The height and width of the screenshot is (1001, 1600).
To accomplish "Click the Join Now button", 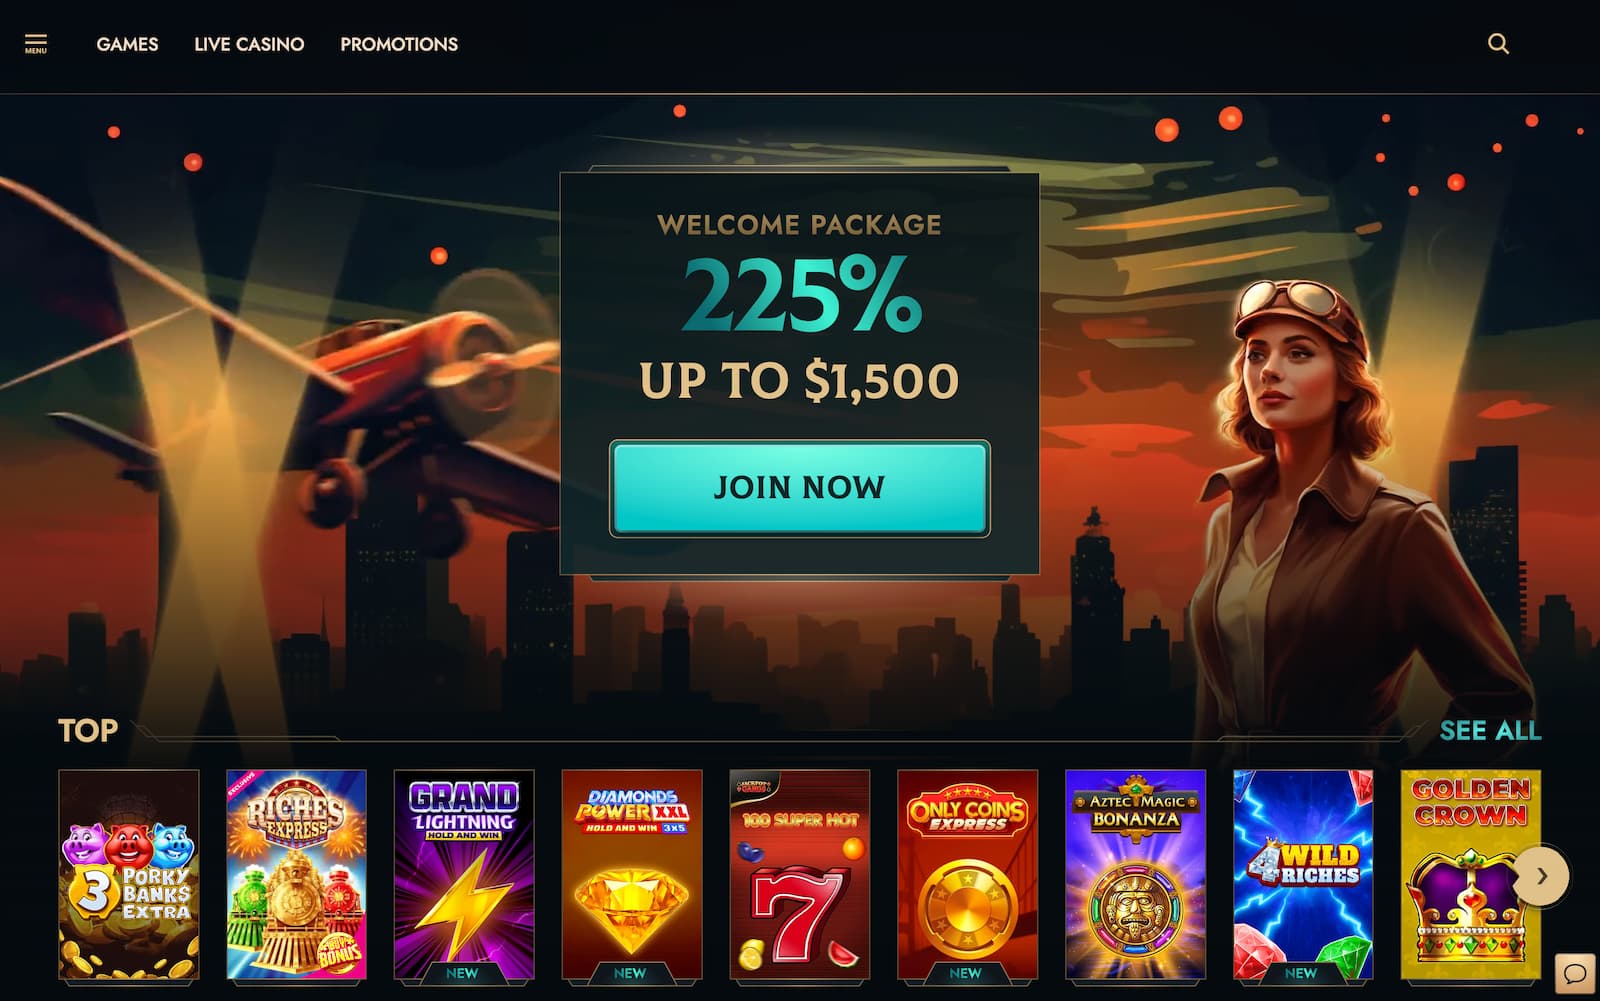I will [799, 488].
